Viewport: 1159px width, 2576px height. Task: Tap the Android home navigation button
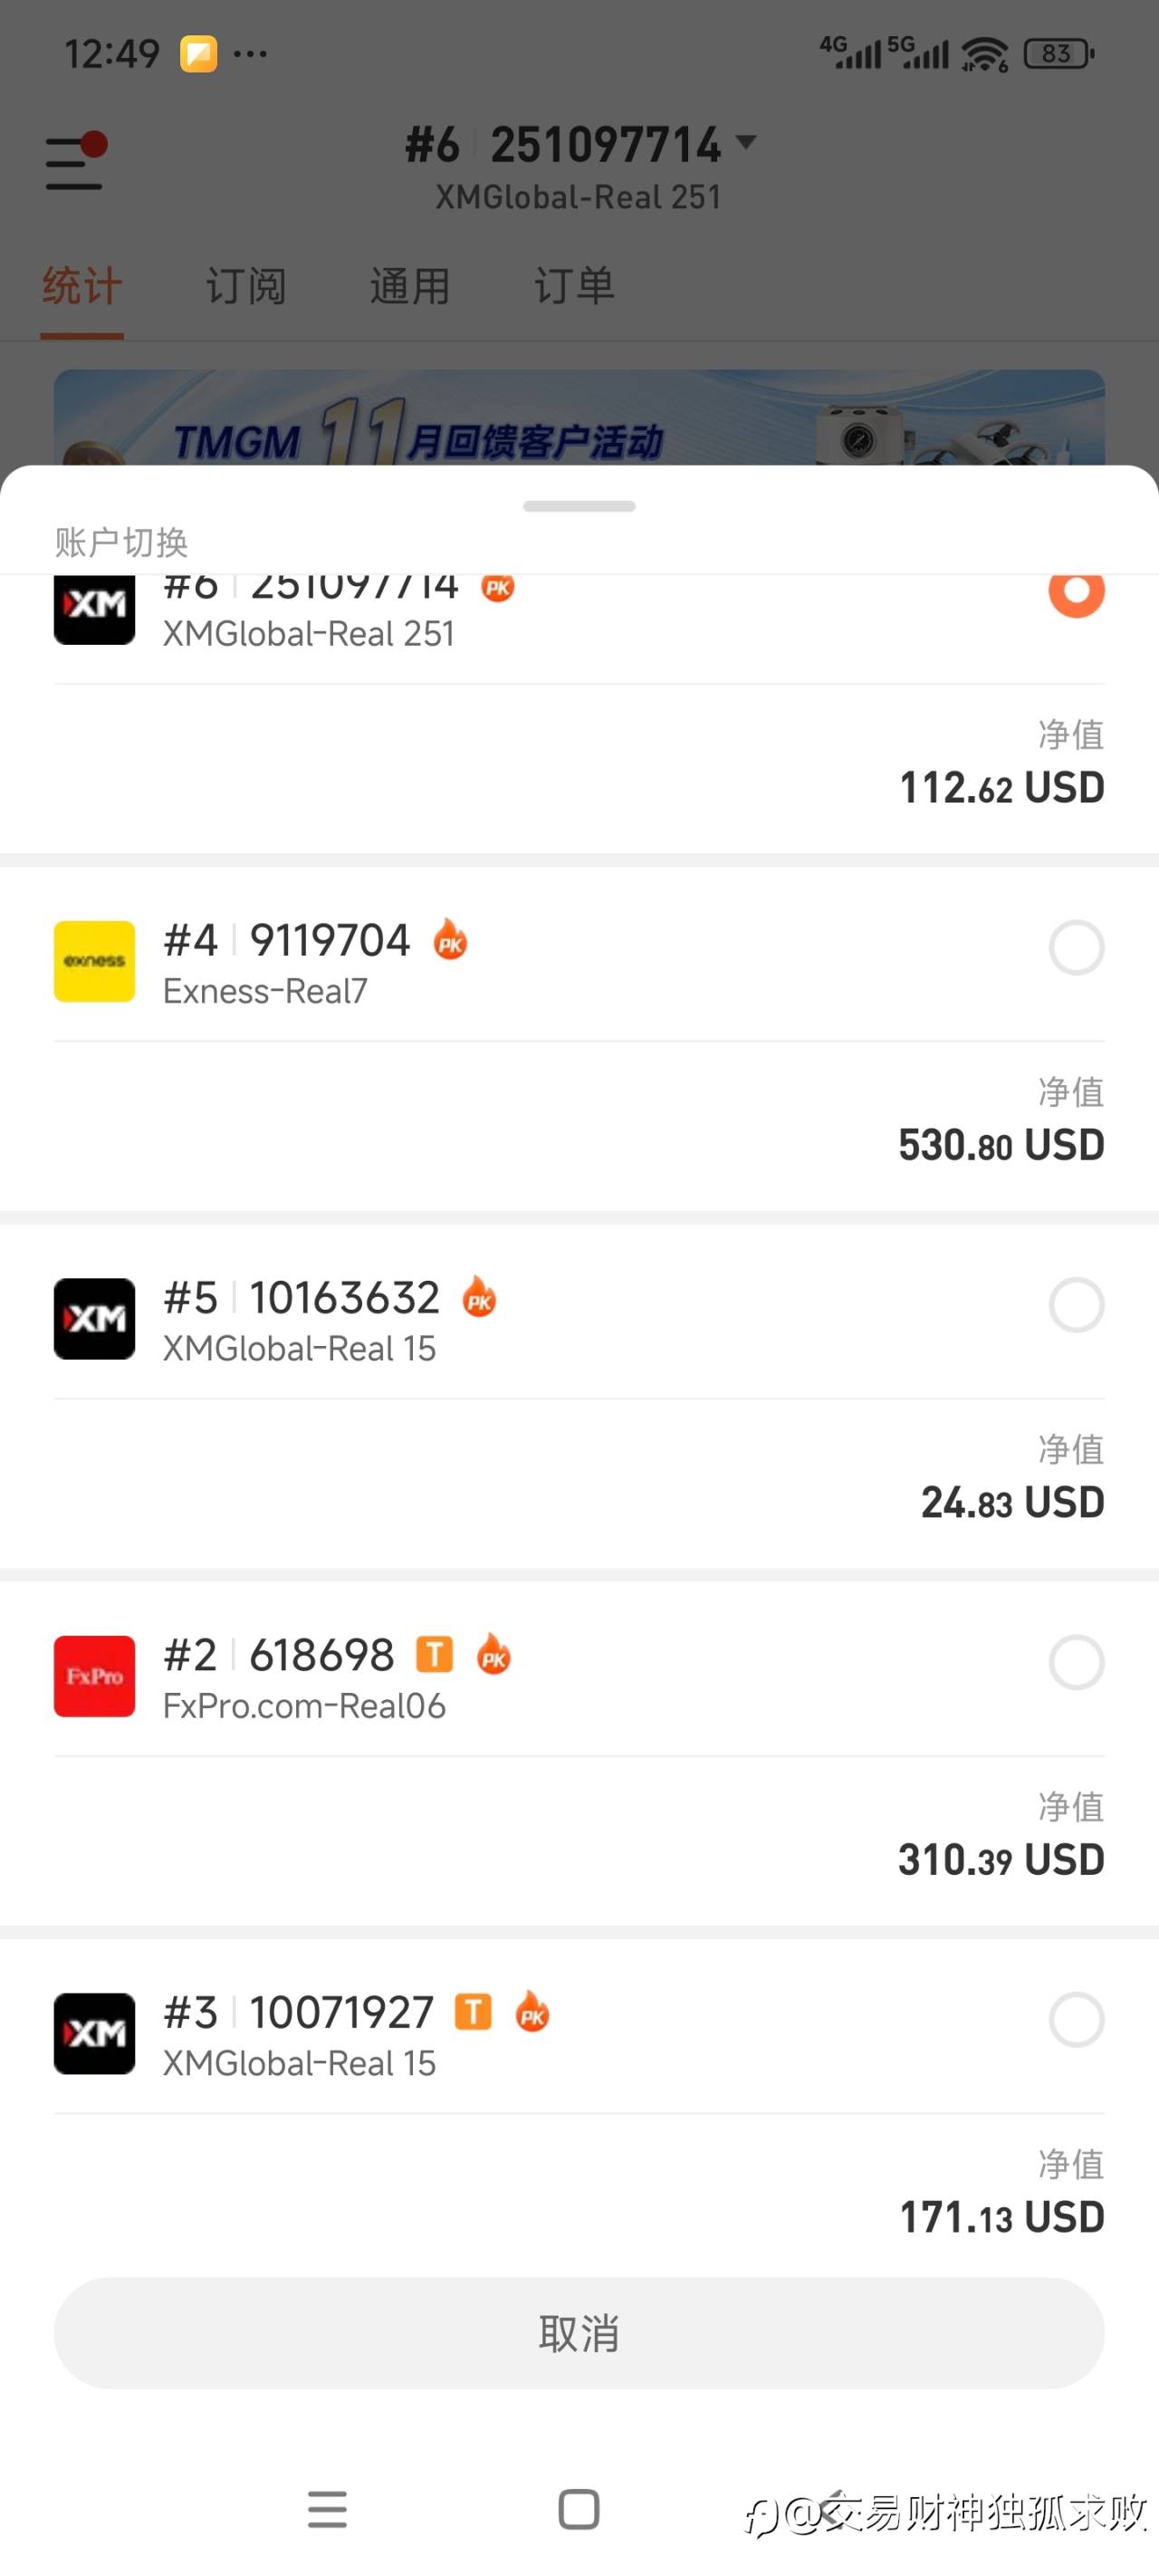pos(579,2509)
